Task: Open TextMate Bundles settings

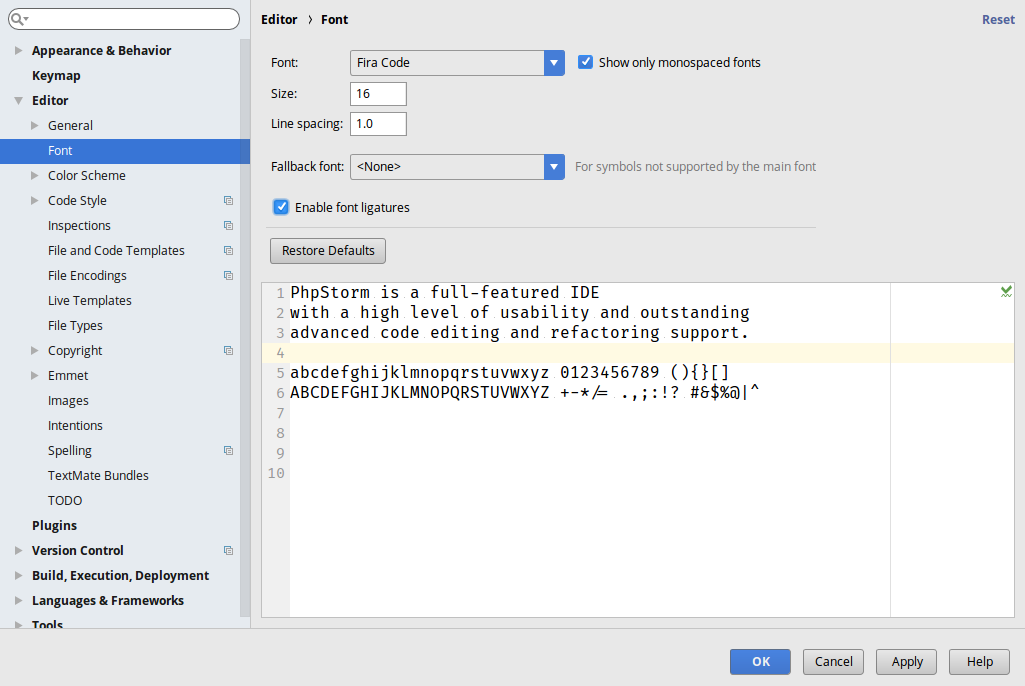Action: [98, 475]
